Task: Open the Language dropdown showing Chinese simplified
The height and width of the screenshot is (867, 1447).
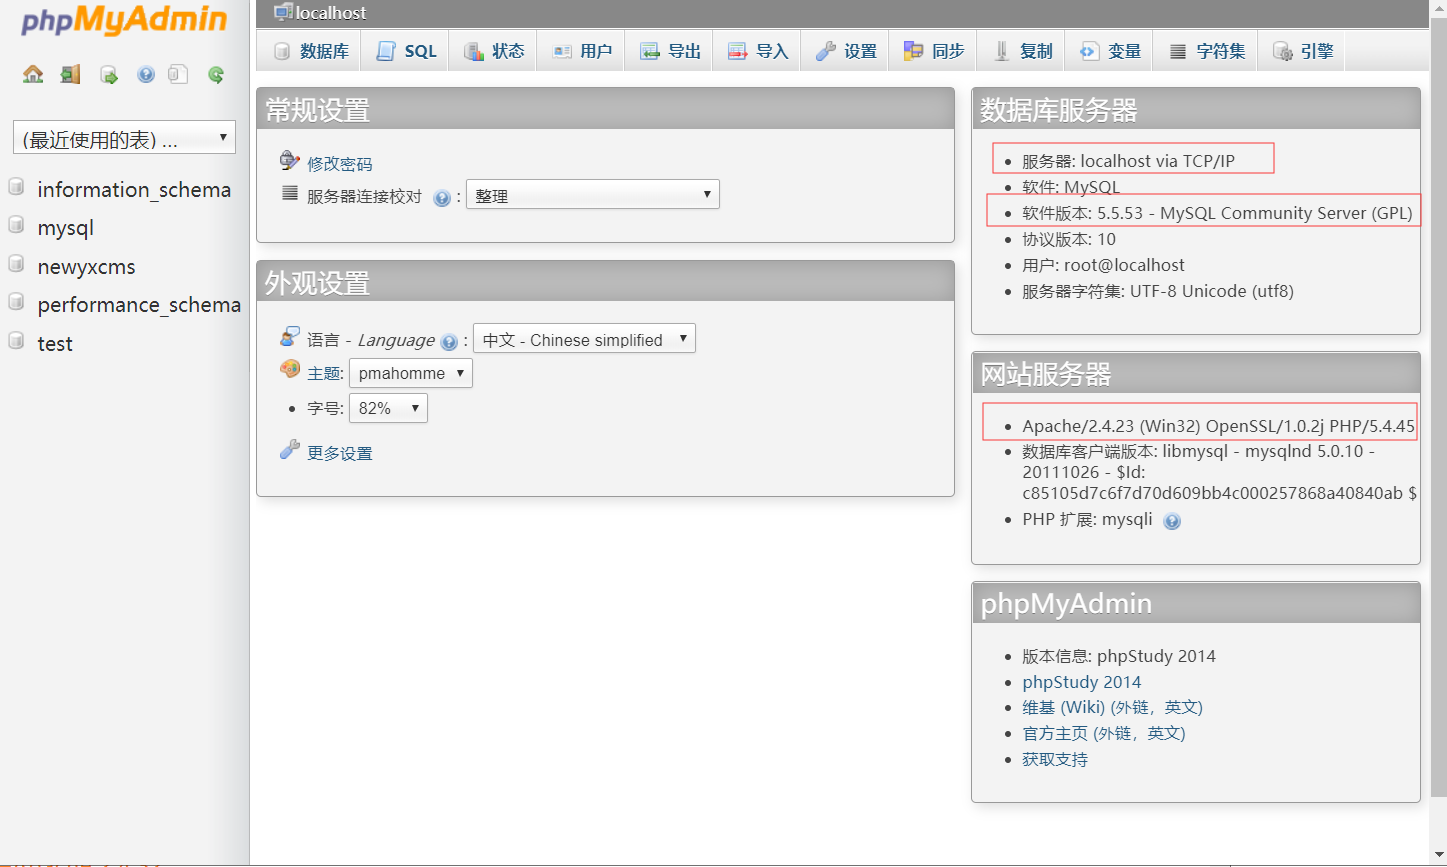Action: pyautogui.click(x=584, y=339)
